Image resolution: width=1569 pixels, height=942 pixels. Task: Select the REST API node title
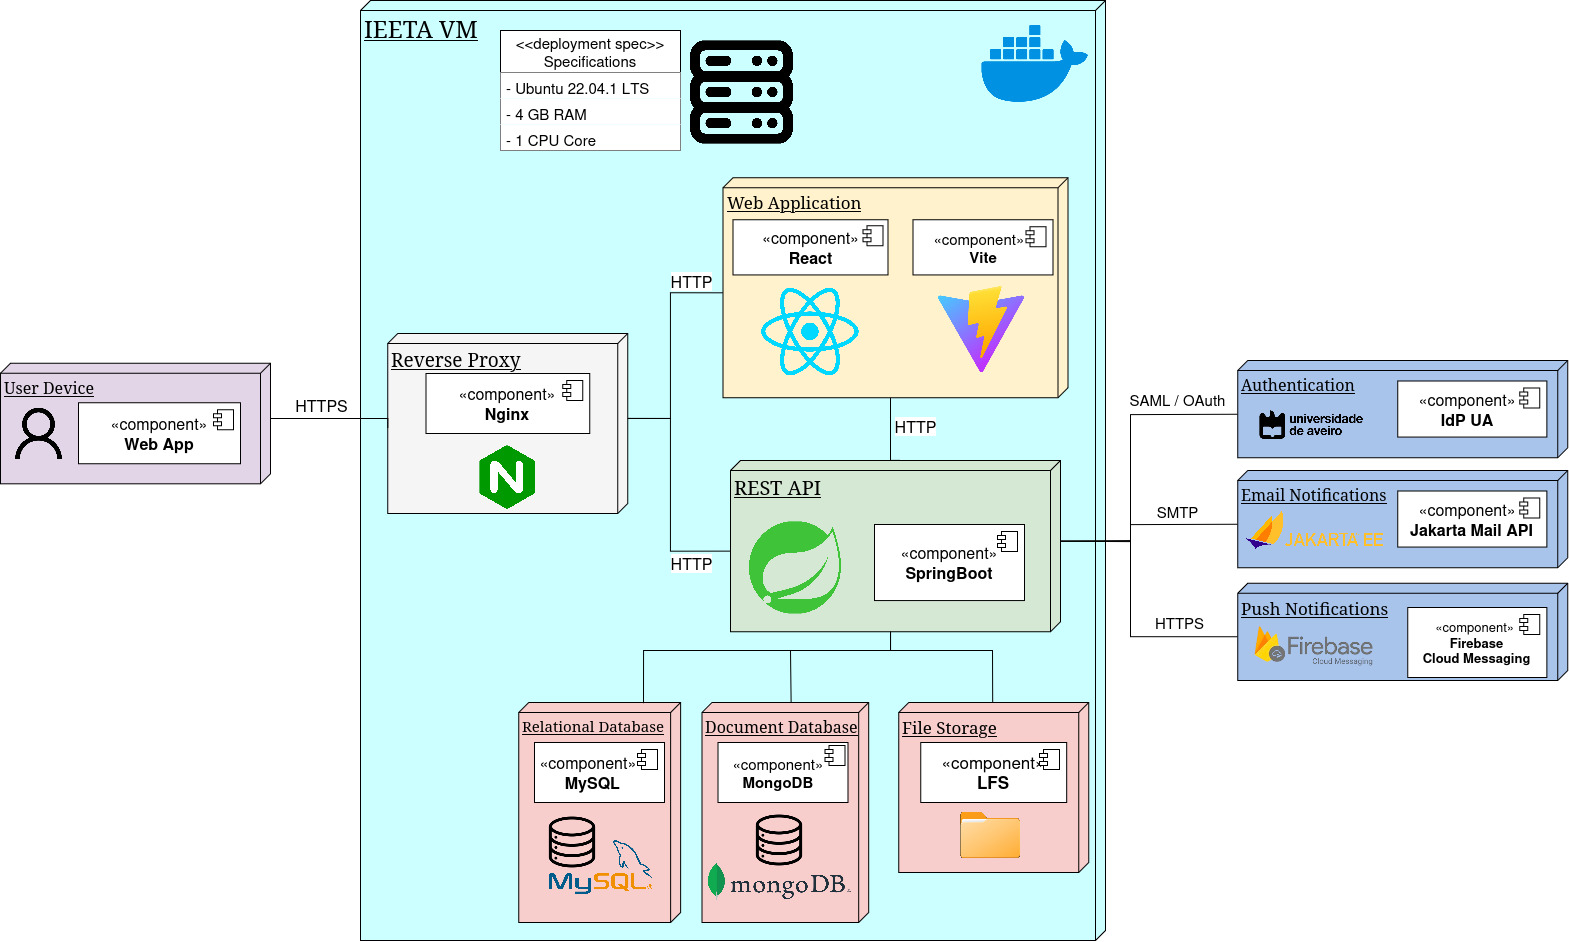(x=777, y=488)
